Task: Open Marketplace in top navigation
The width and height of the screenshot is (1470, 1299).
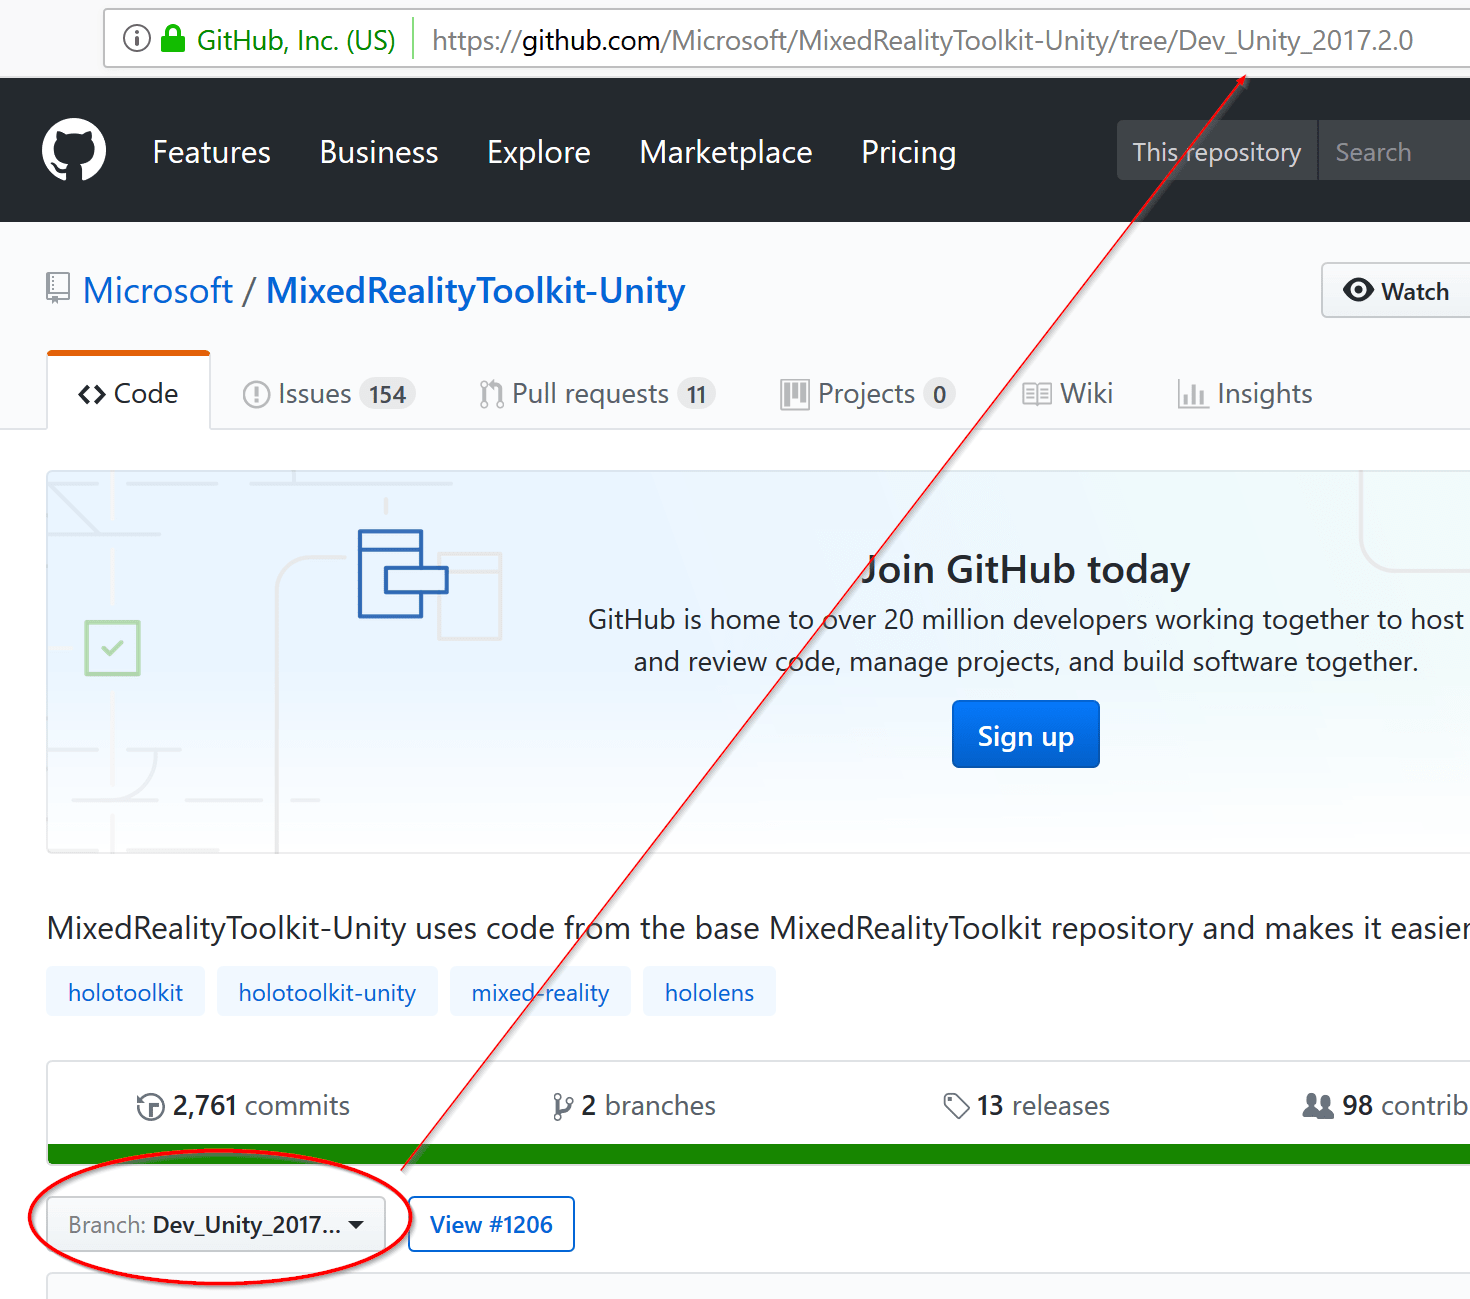Action: (726, 152)
